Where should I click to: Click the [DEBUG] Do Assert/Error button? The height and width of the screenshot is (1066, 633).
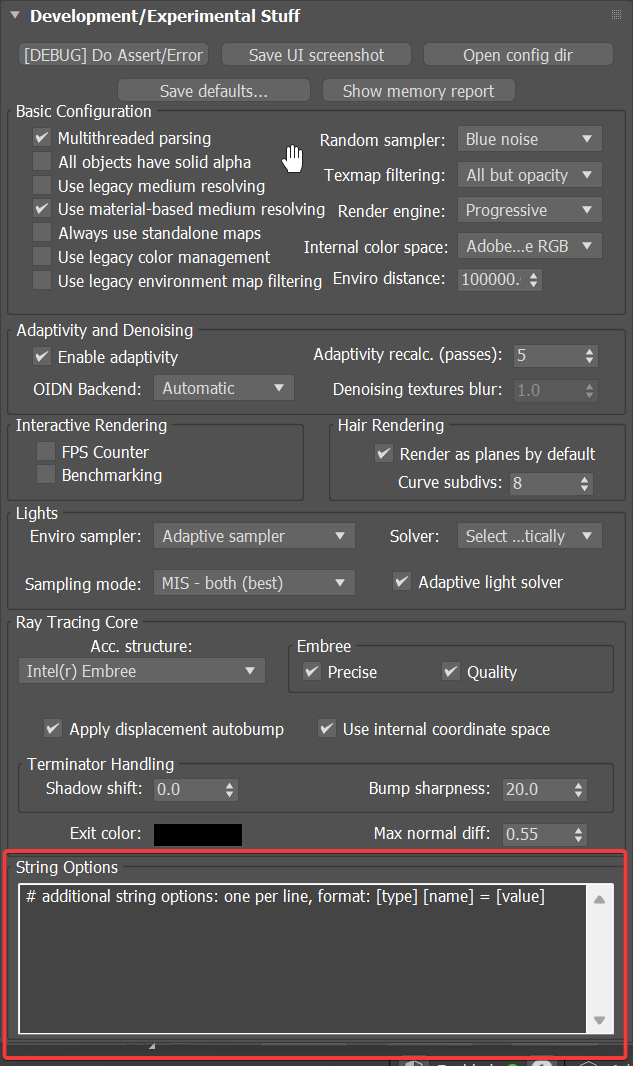click(113, 55)
